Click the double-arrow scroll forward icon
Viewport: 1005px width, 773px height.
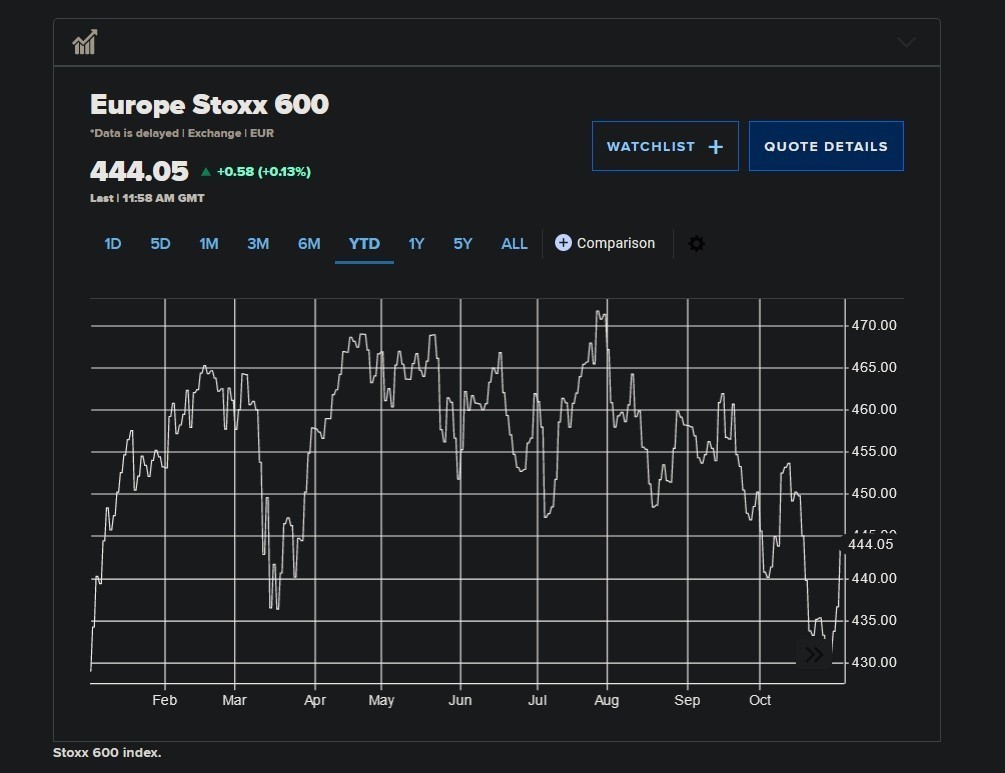(x=814, y=655)
